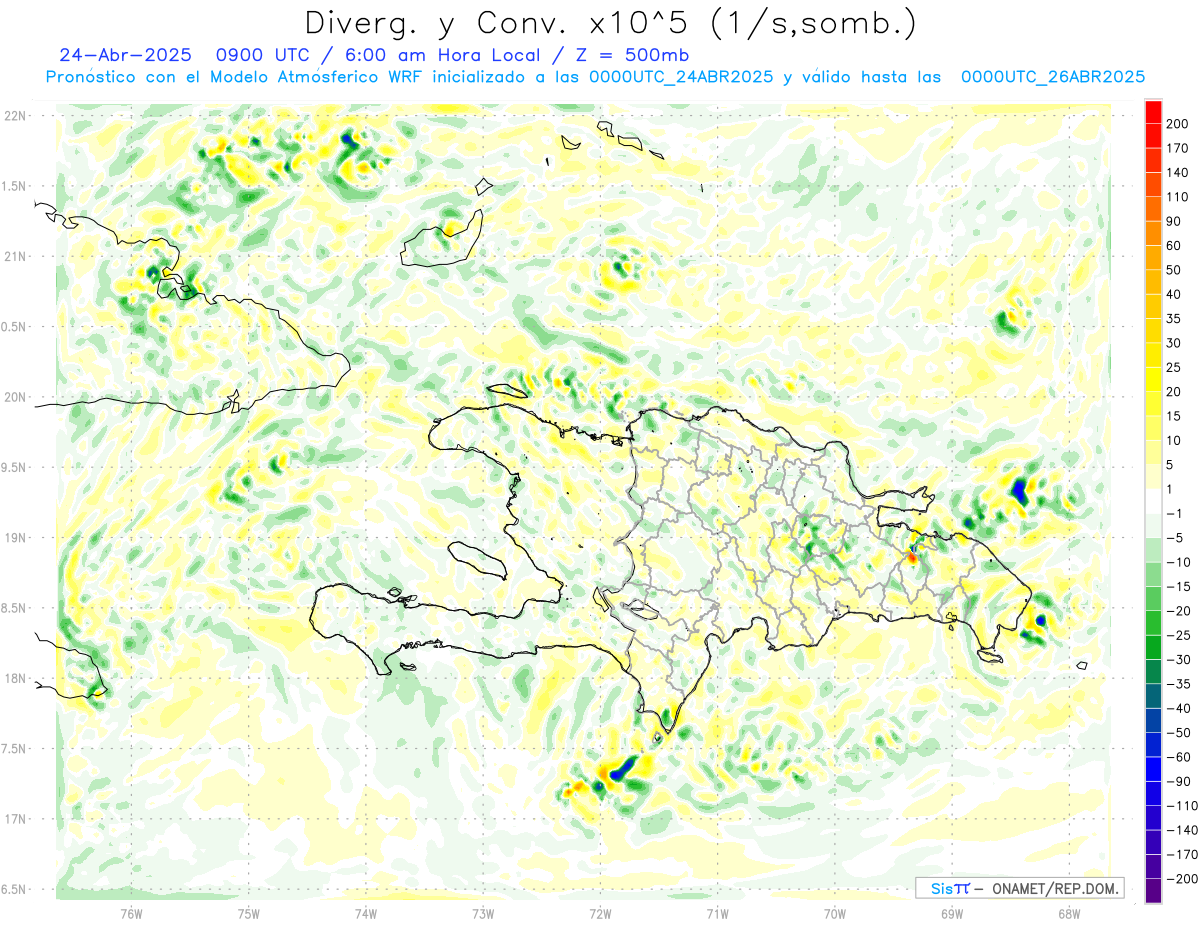Click the '19N' latitude label
The width and height of the screenshot is (1200, 927).
point(16,538)
